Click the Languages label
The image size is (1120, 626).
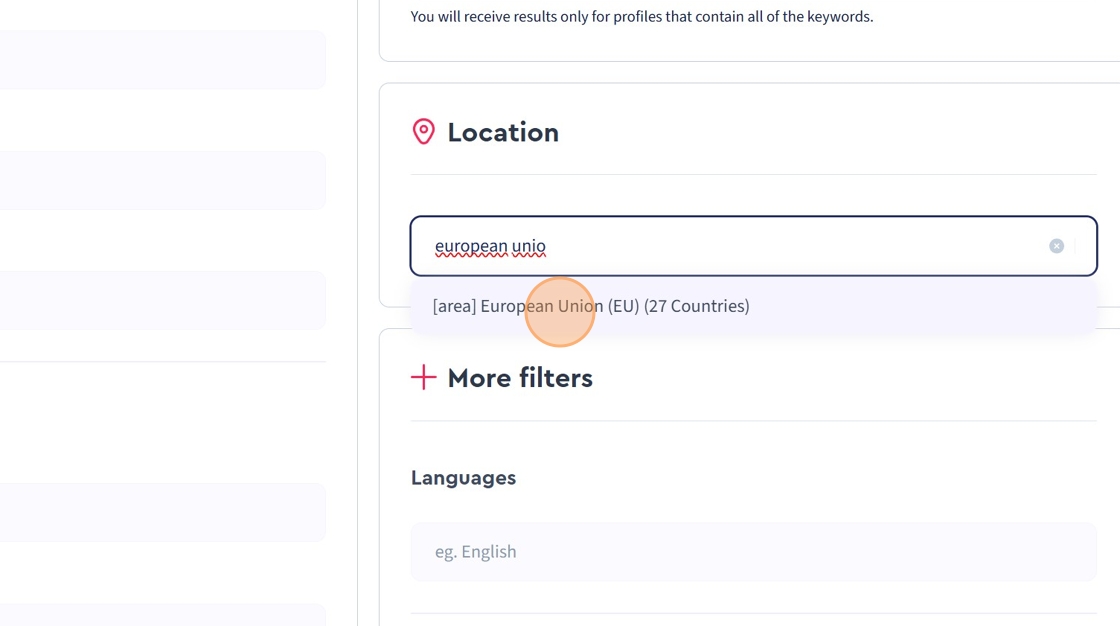pyautogui.click(x=463, y=478)
